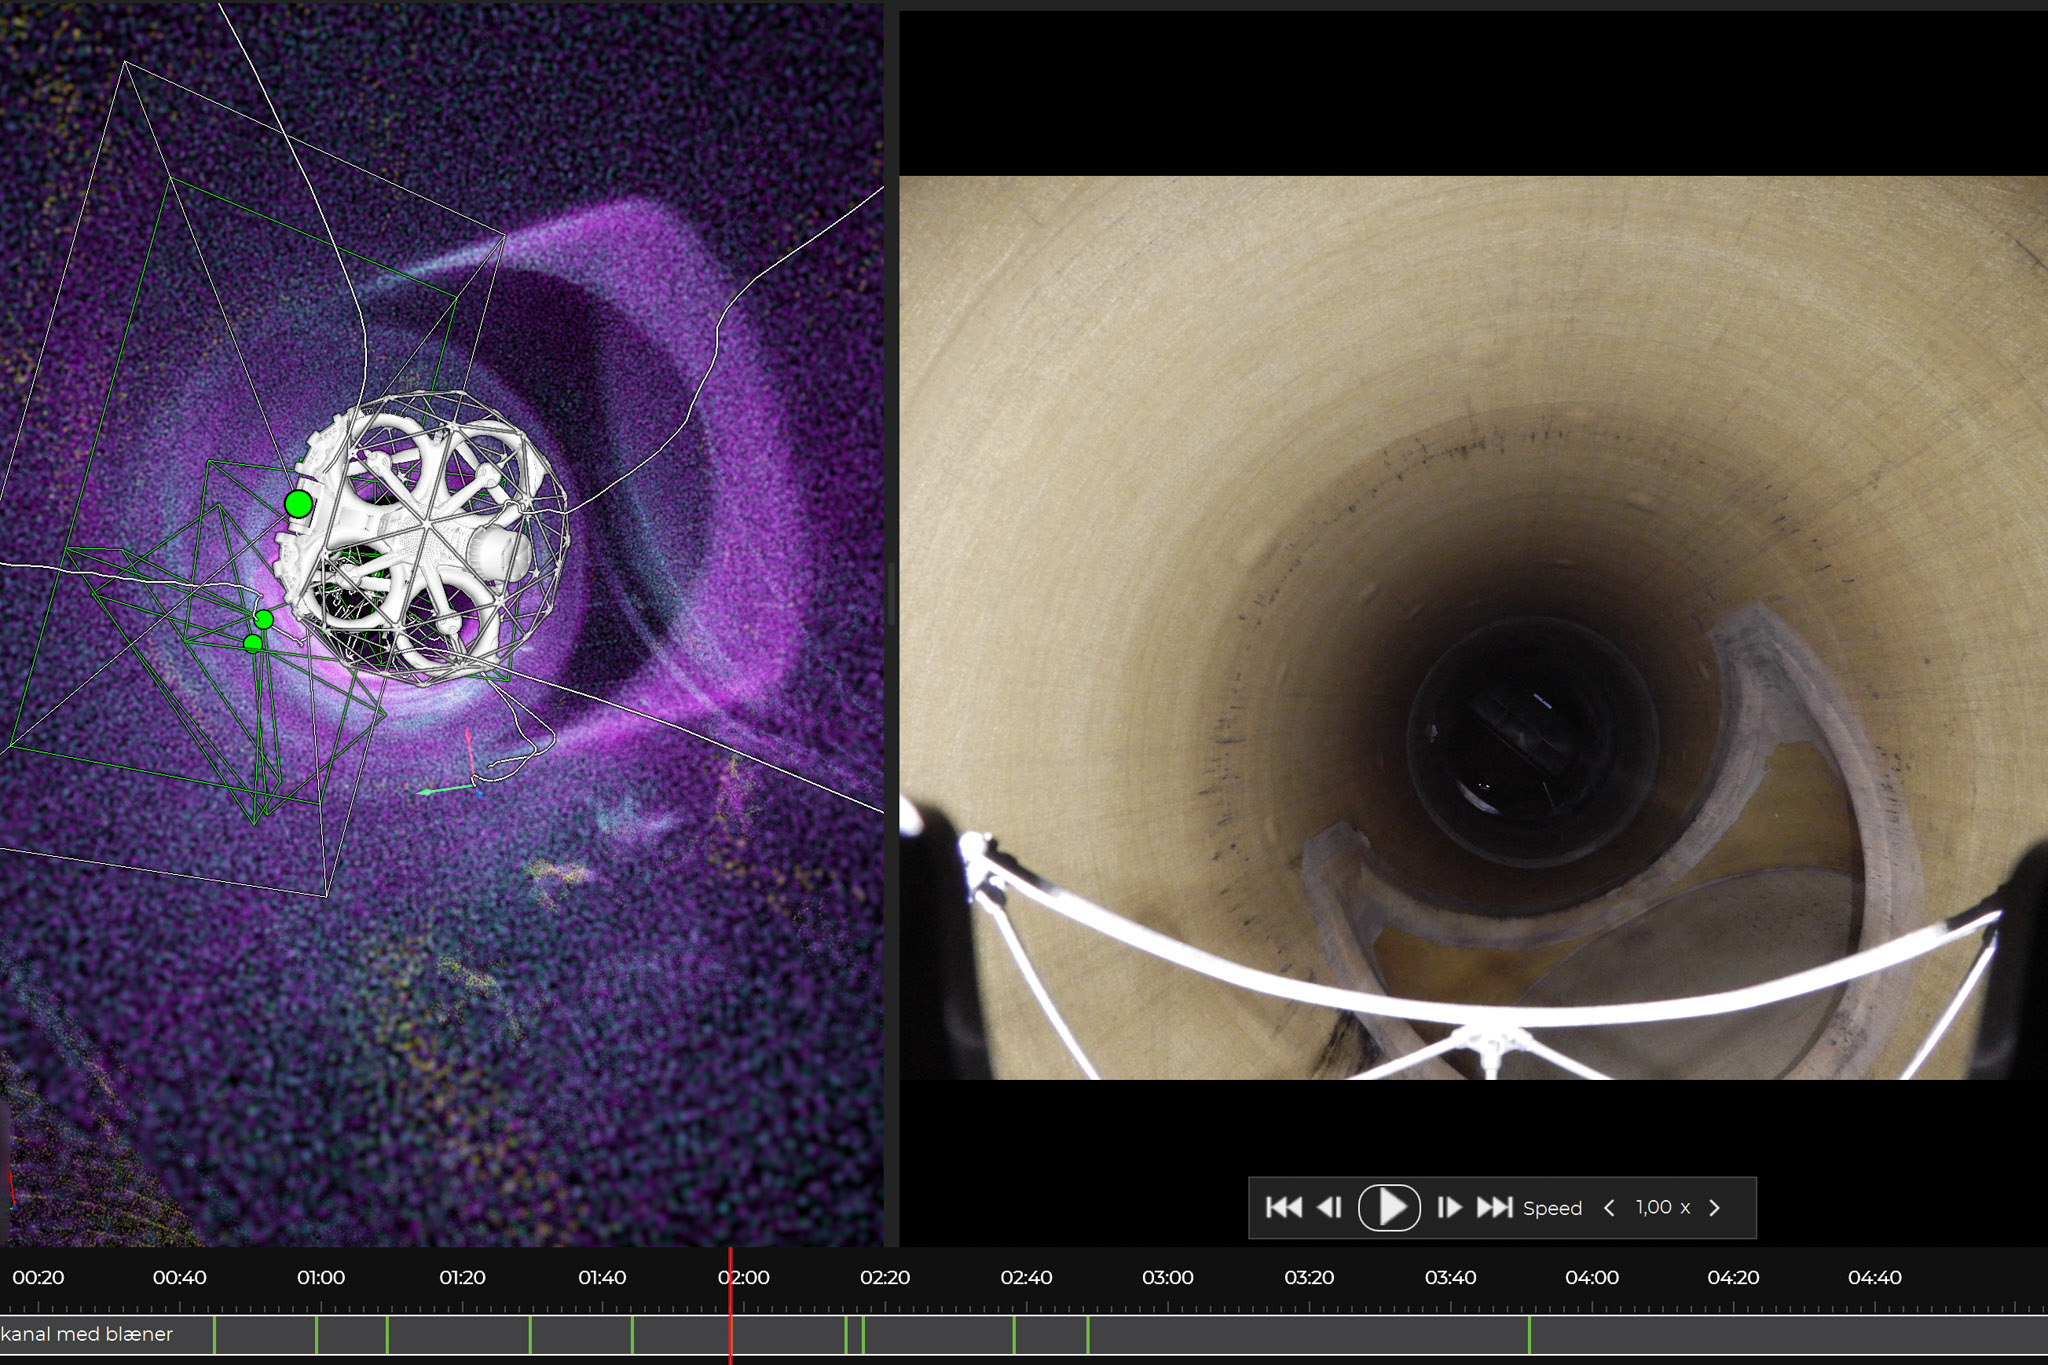
Task: Seek to the 04:40 timeline label
Action: coord(1874,1278)
